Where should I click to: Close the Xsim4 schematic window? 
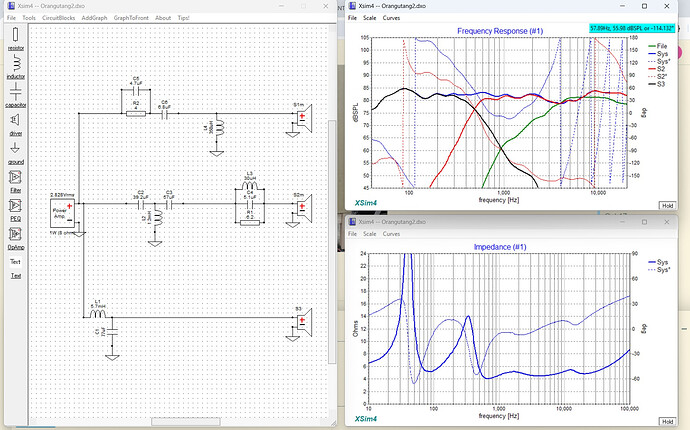click(x=326, y=6)
